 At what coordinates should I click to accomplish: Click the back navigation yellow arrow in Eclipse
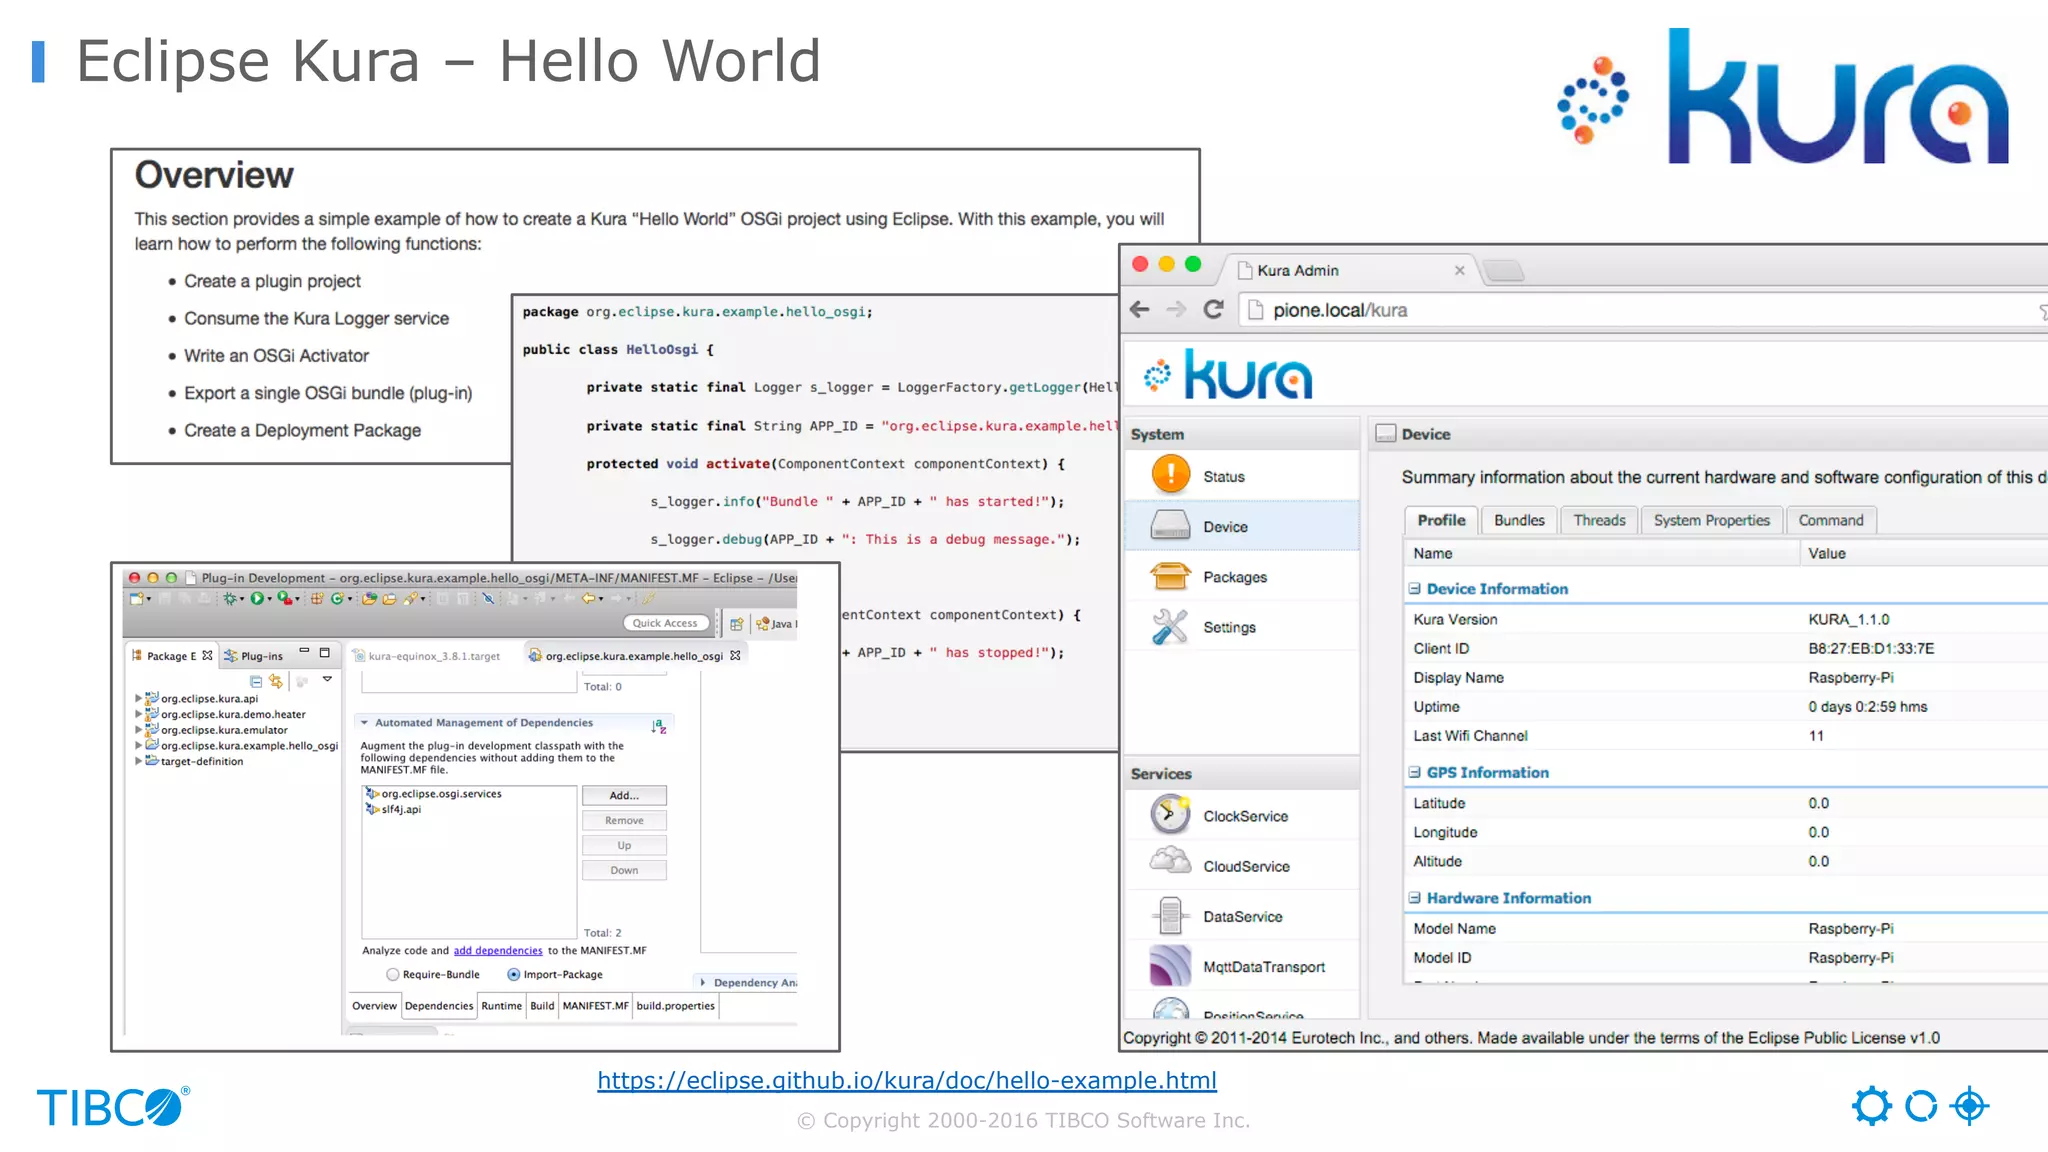[x=588, y=599]
